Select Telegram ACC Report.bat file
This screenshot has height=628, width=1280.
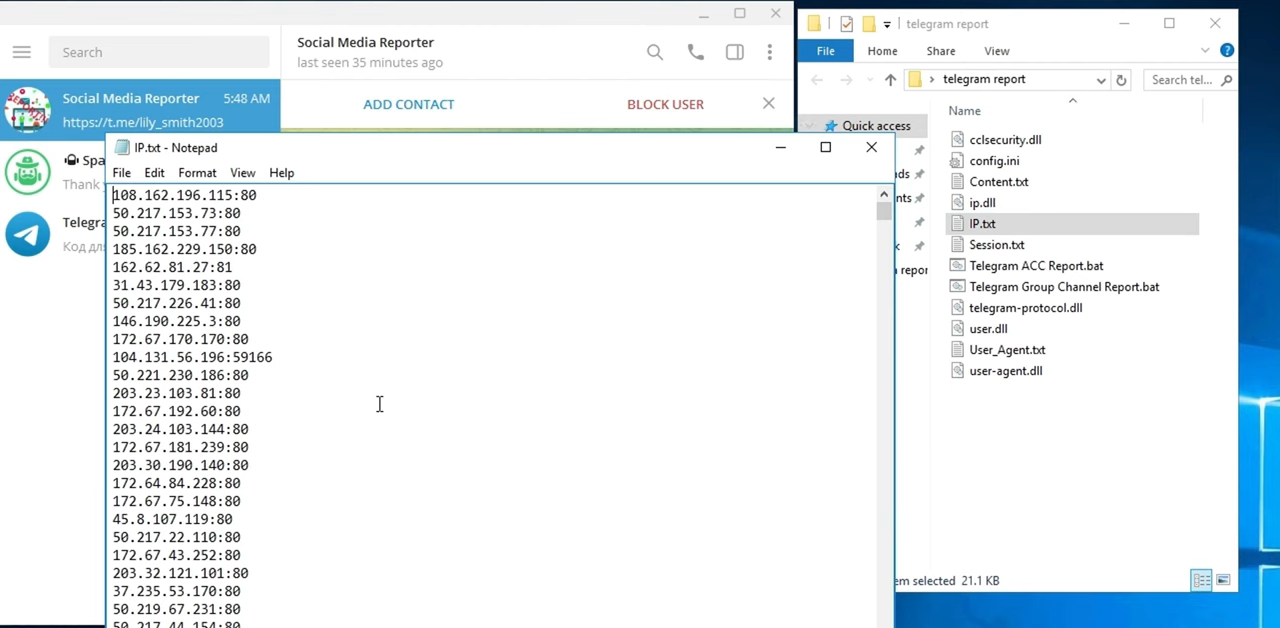click(1036, 266)
